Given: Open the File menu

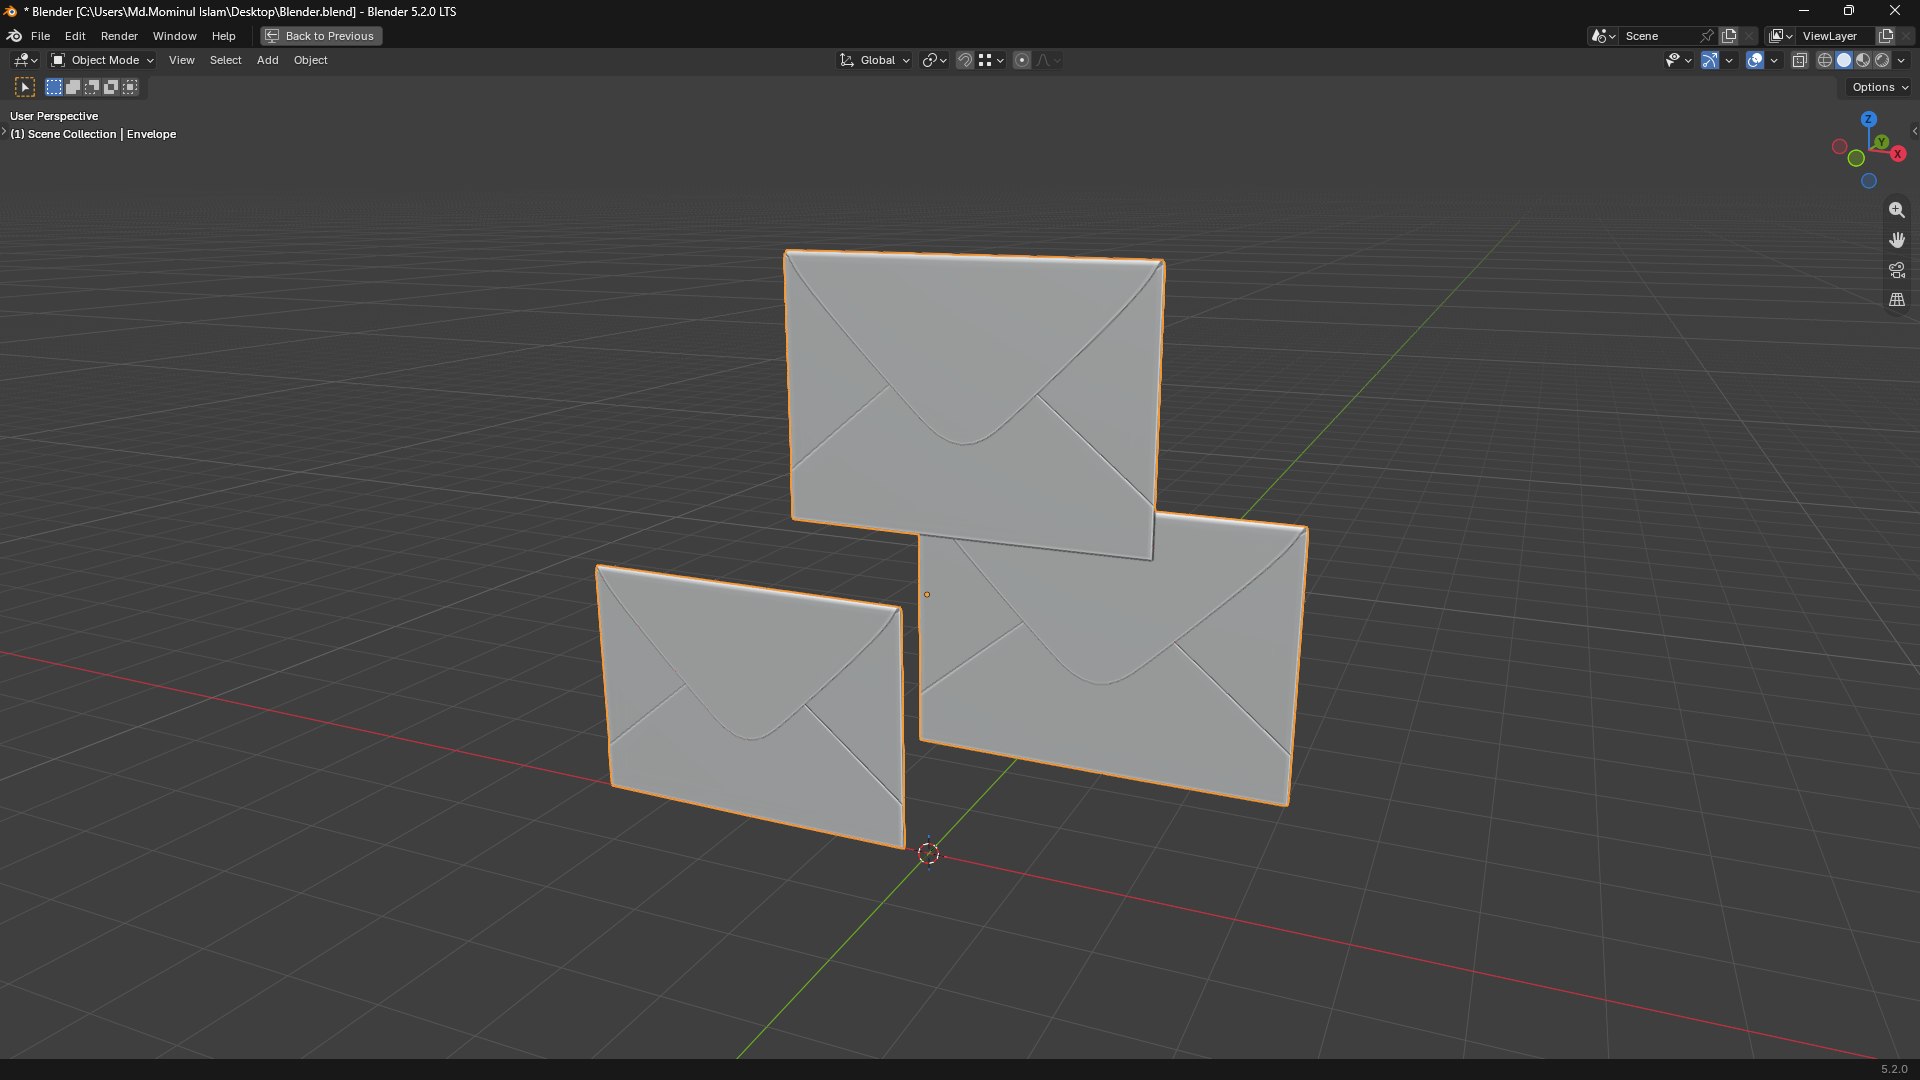Looking at the screenshot, I should (x=40, y=36).
